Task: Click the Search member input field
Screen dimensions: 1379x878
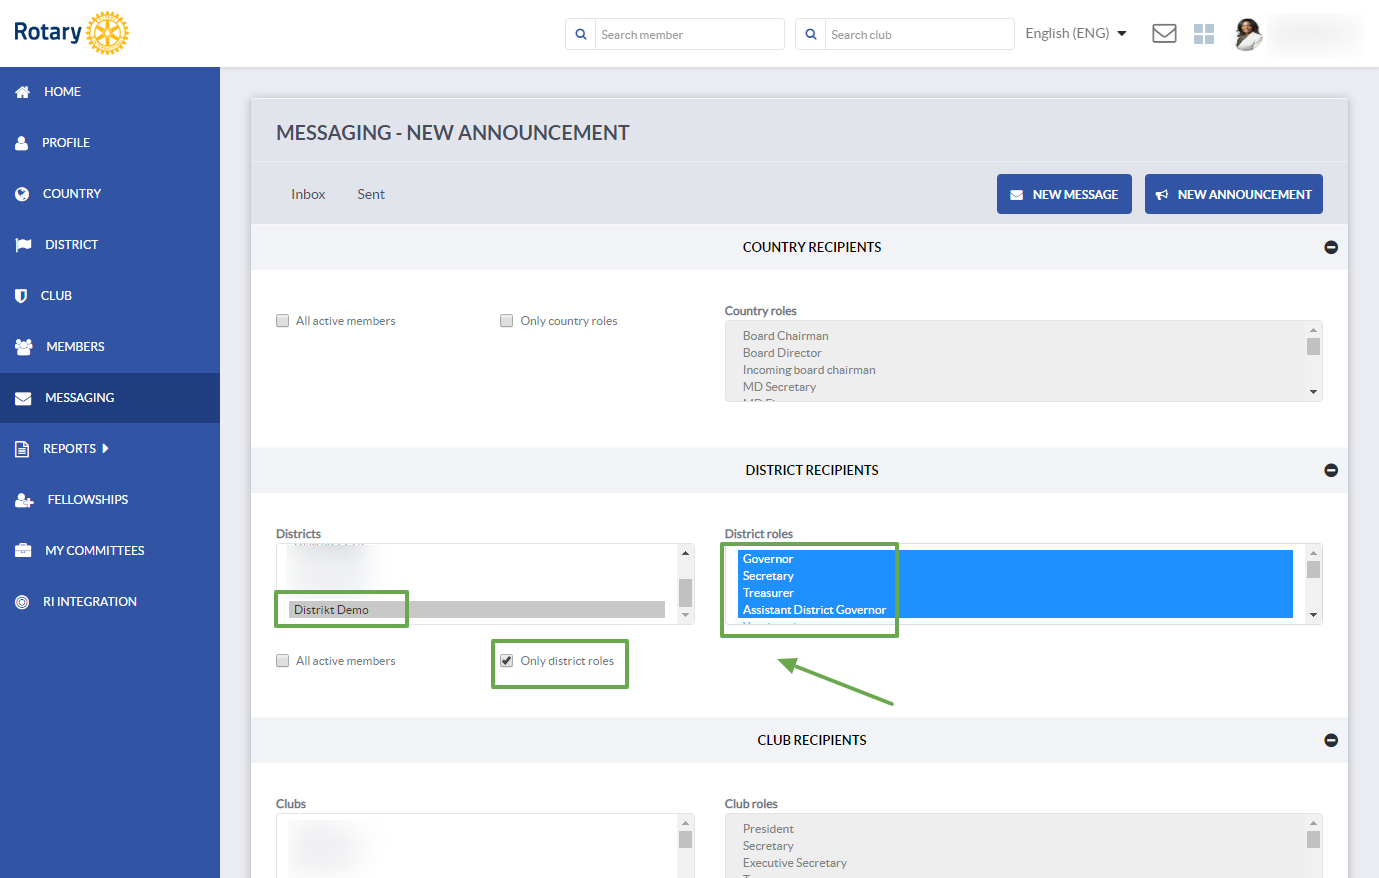Action: 690,34
